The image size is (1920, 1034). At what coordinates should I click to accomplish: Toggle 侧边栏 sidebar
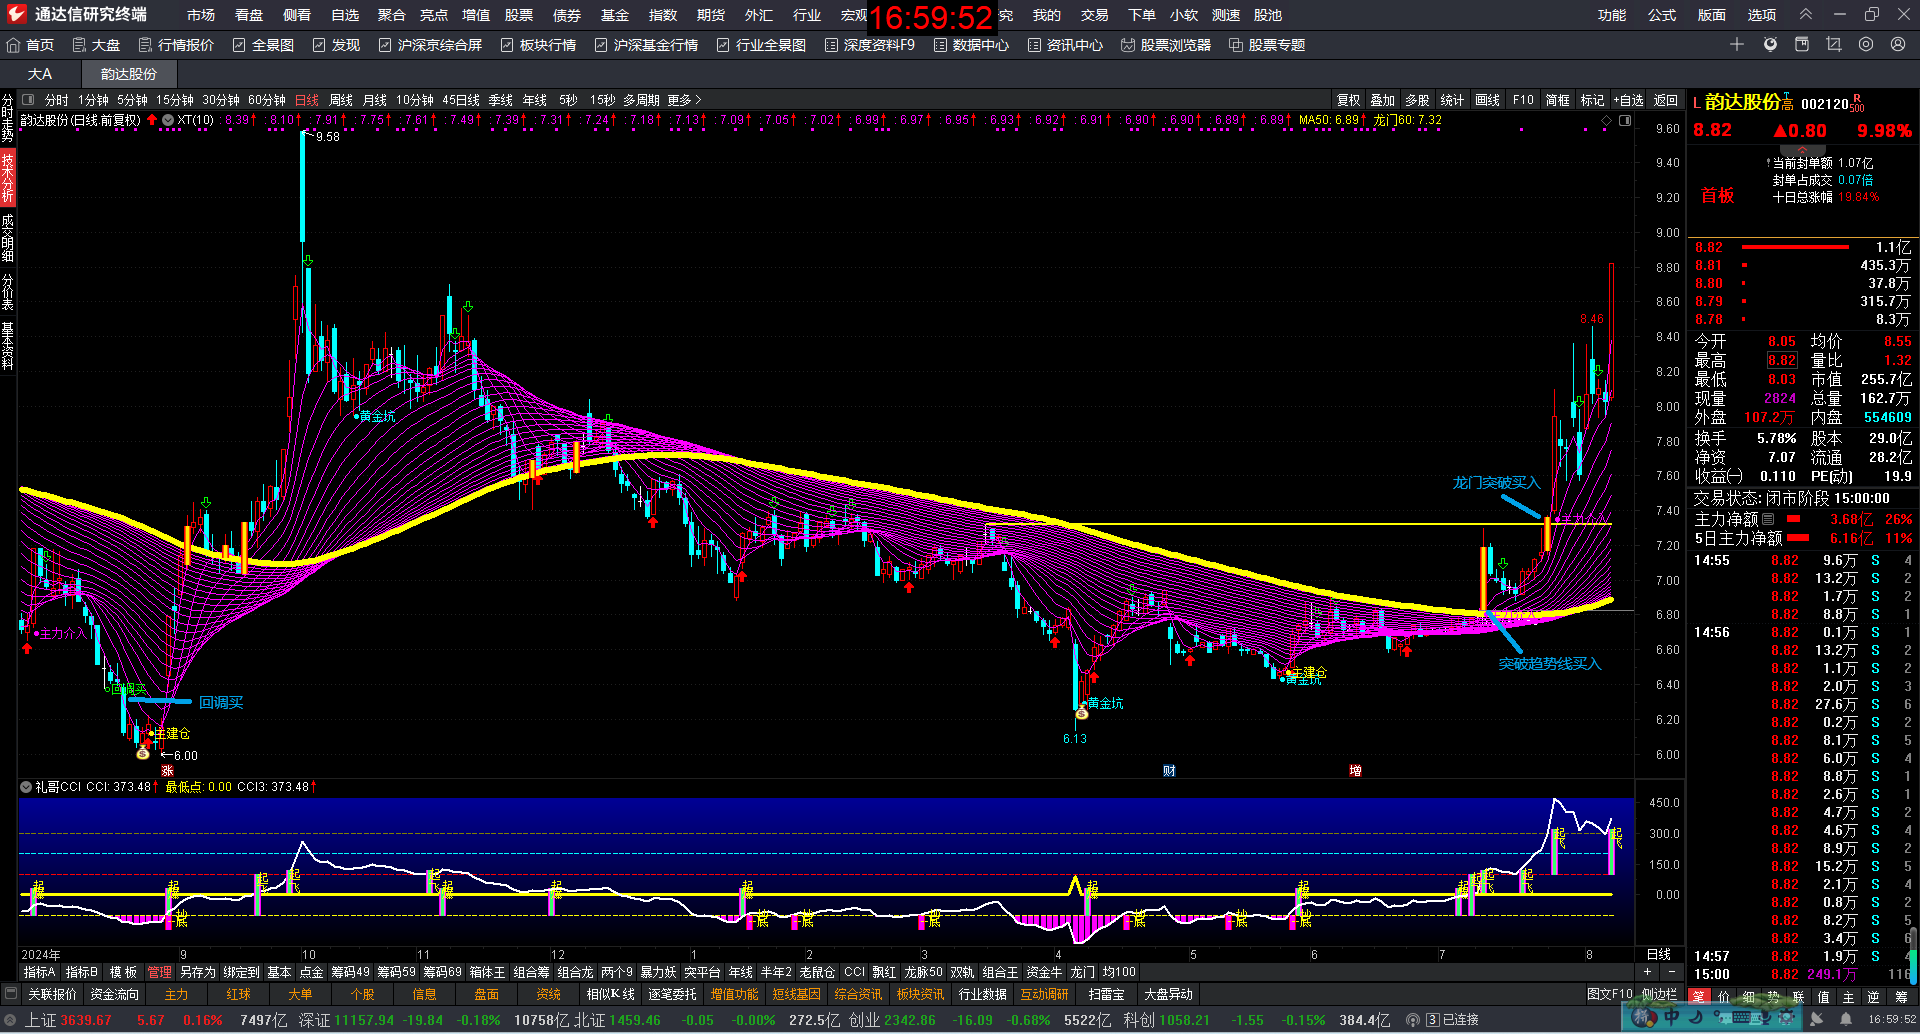pyautogui.click(x=1660, y=994)
